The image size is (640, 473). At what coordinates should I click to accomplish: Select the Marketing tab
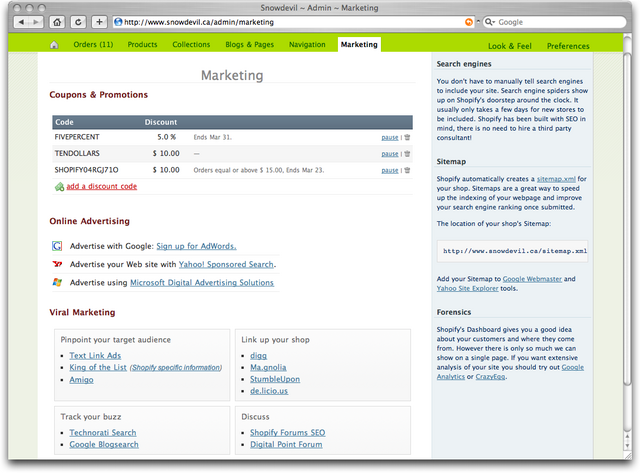[x=359, y=44]
